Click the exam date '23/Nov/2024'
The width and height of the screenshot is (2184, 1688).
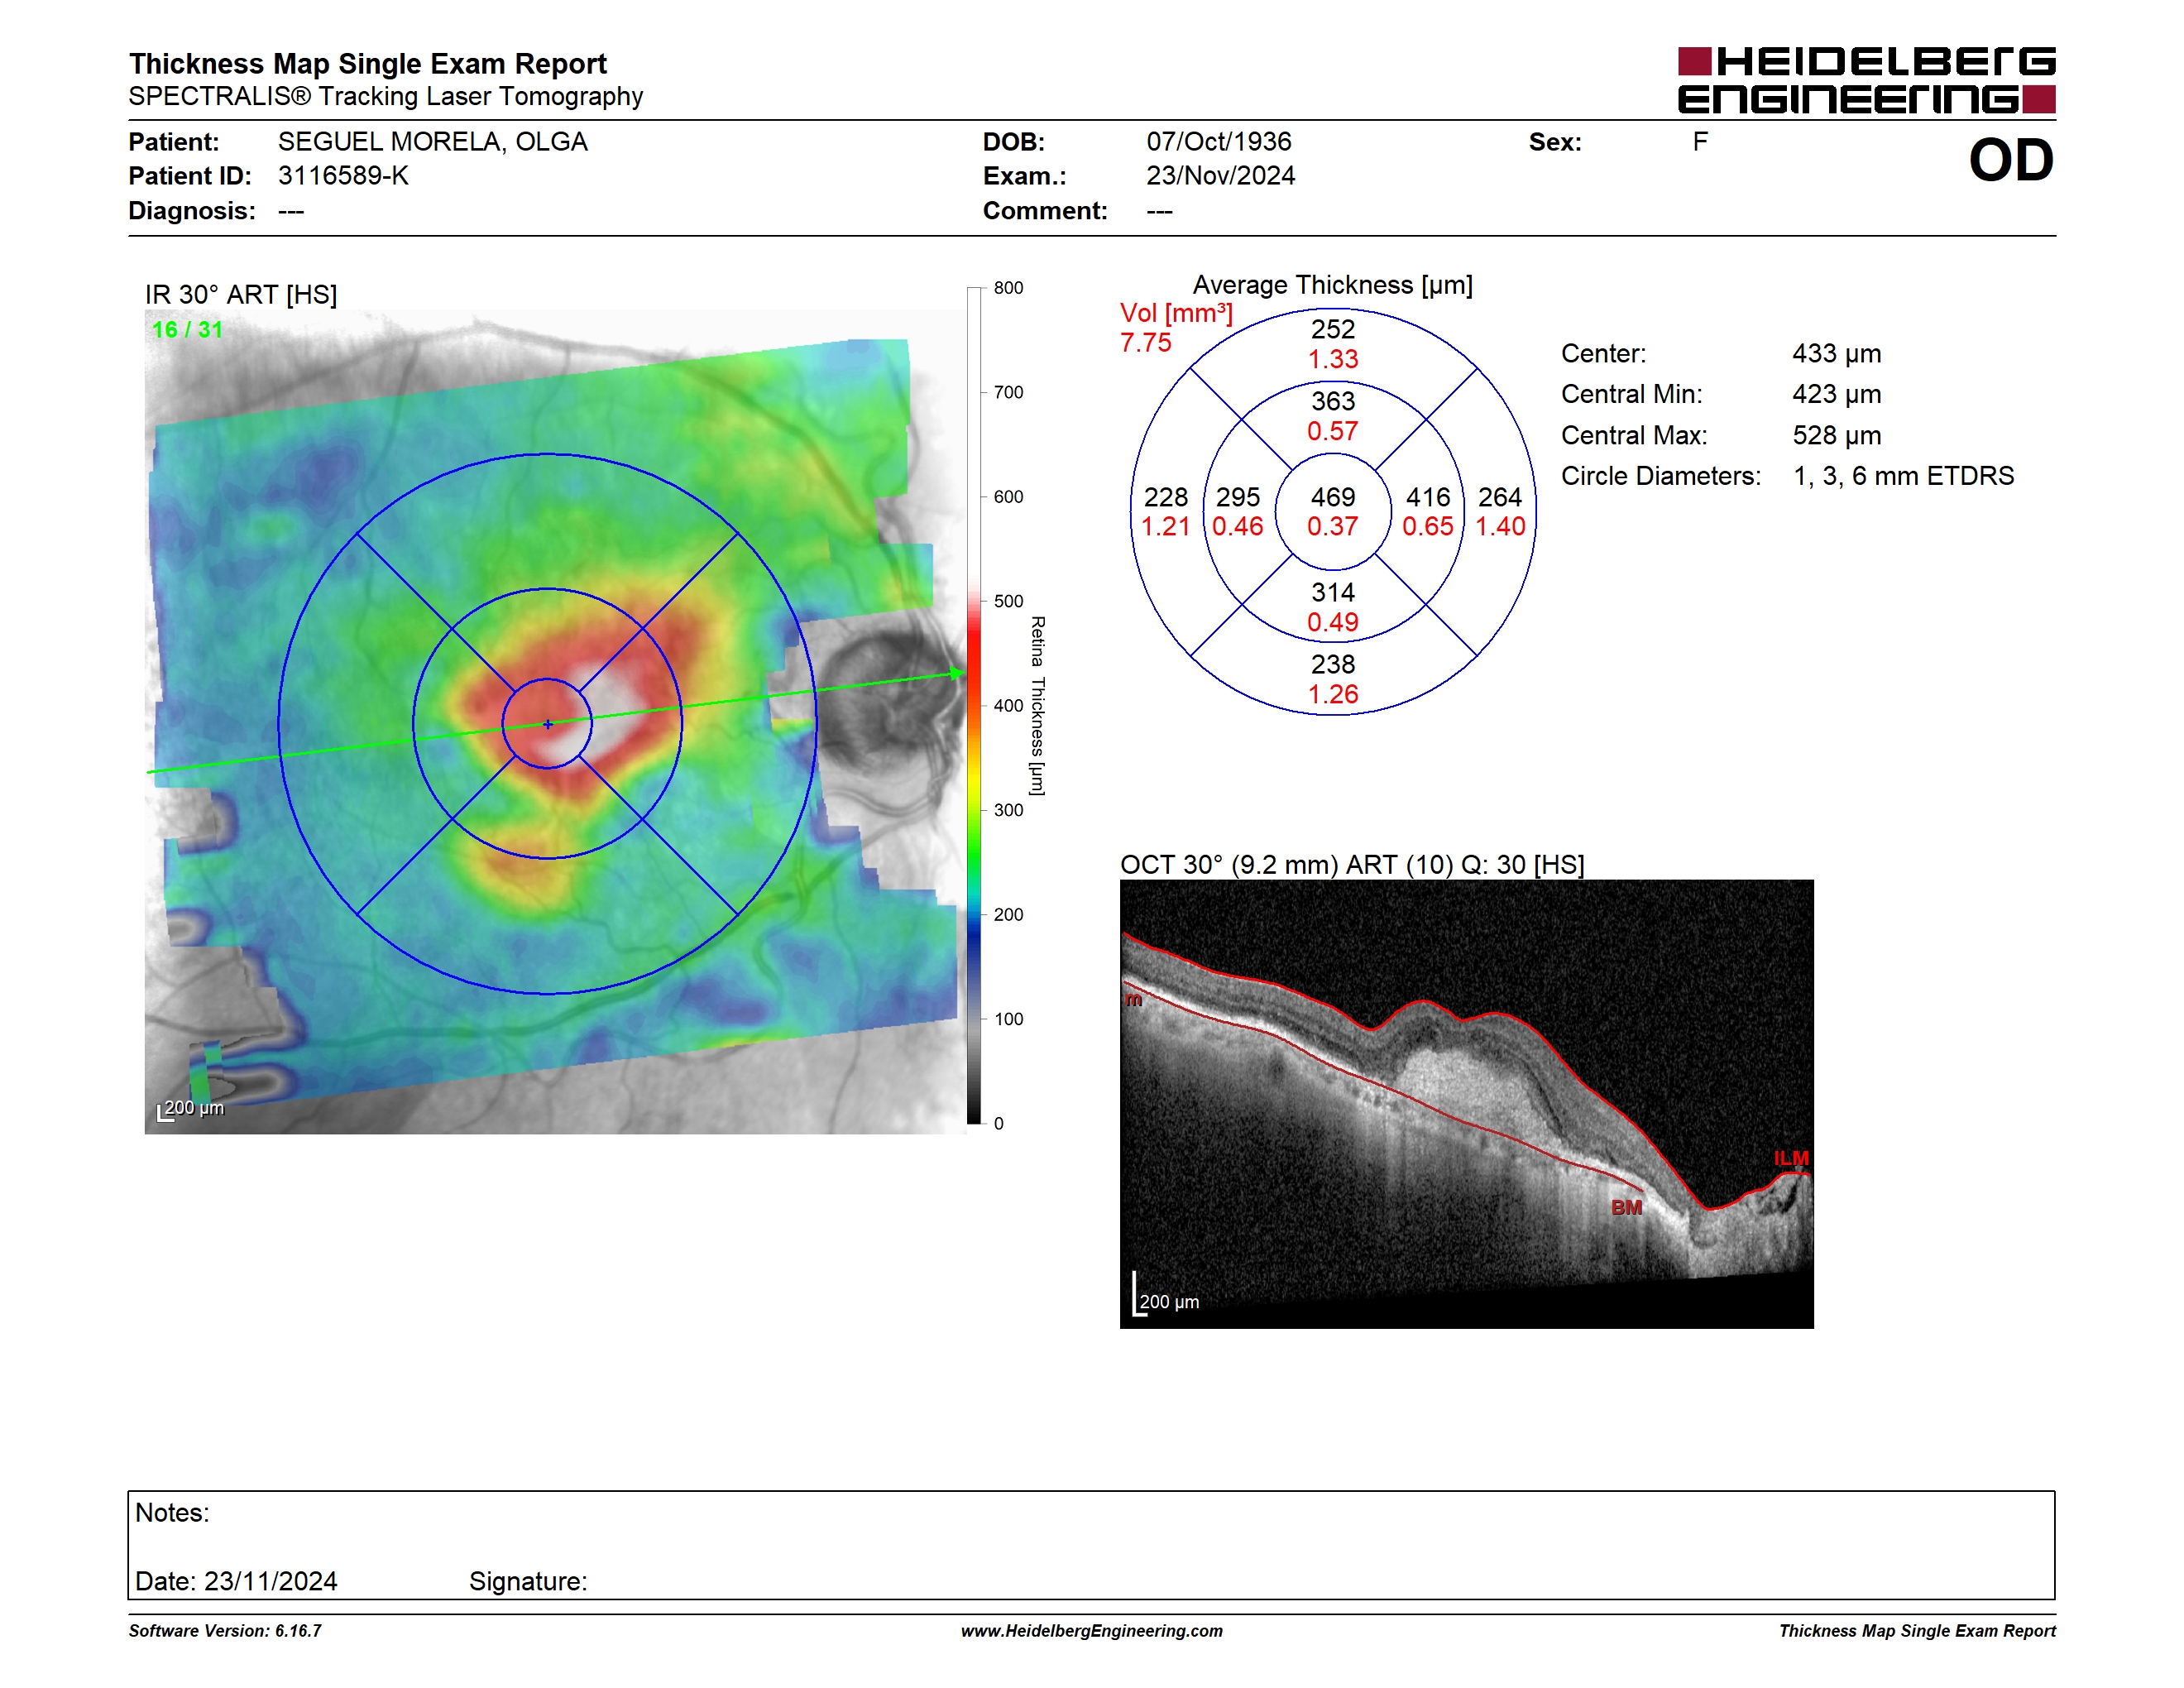[1220, 175]
